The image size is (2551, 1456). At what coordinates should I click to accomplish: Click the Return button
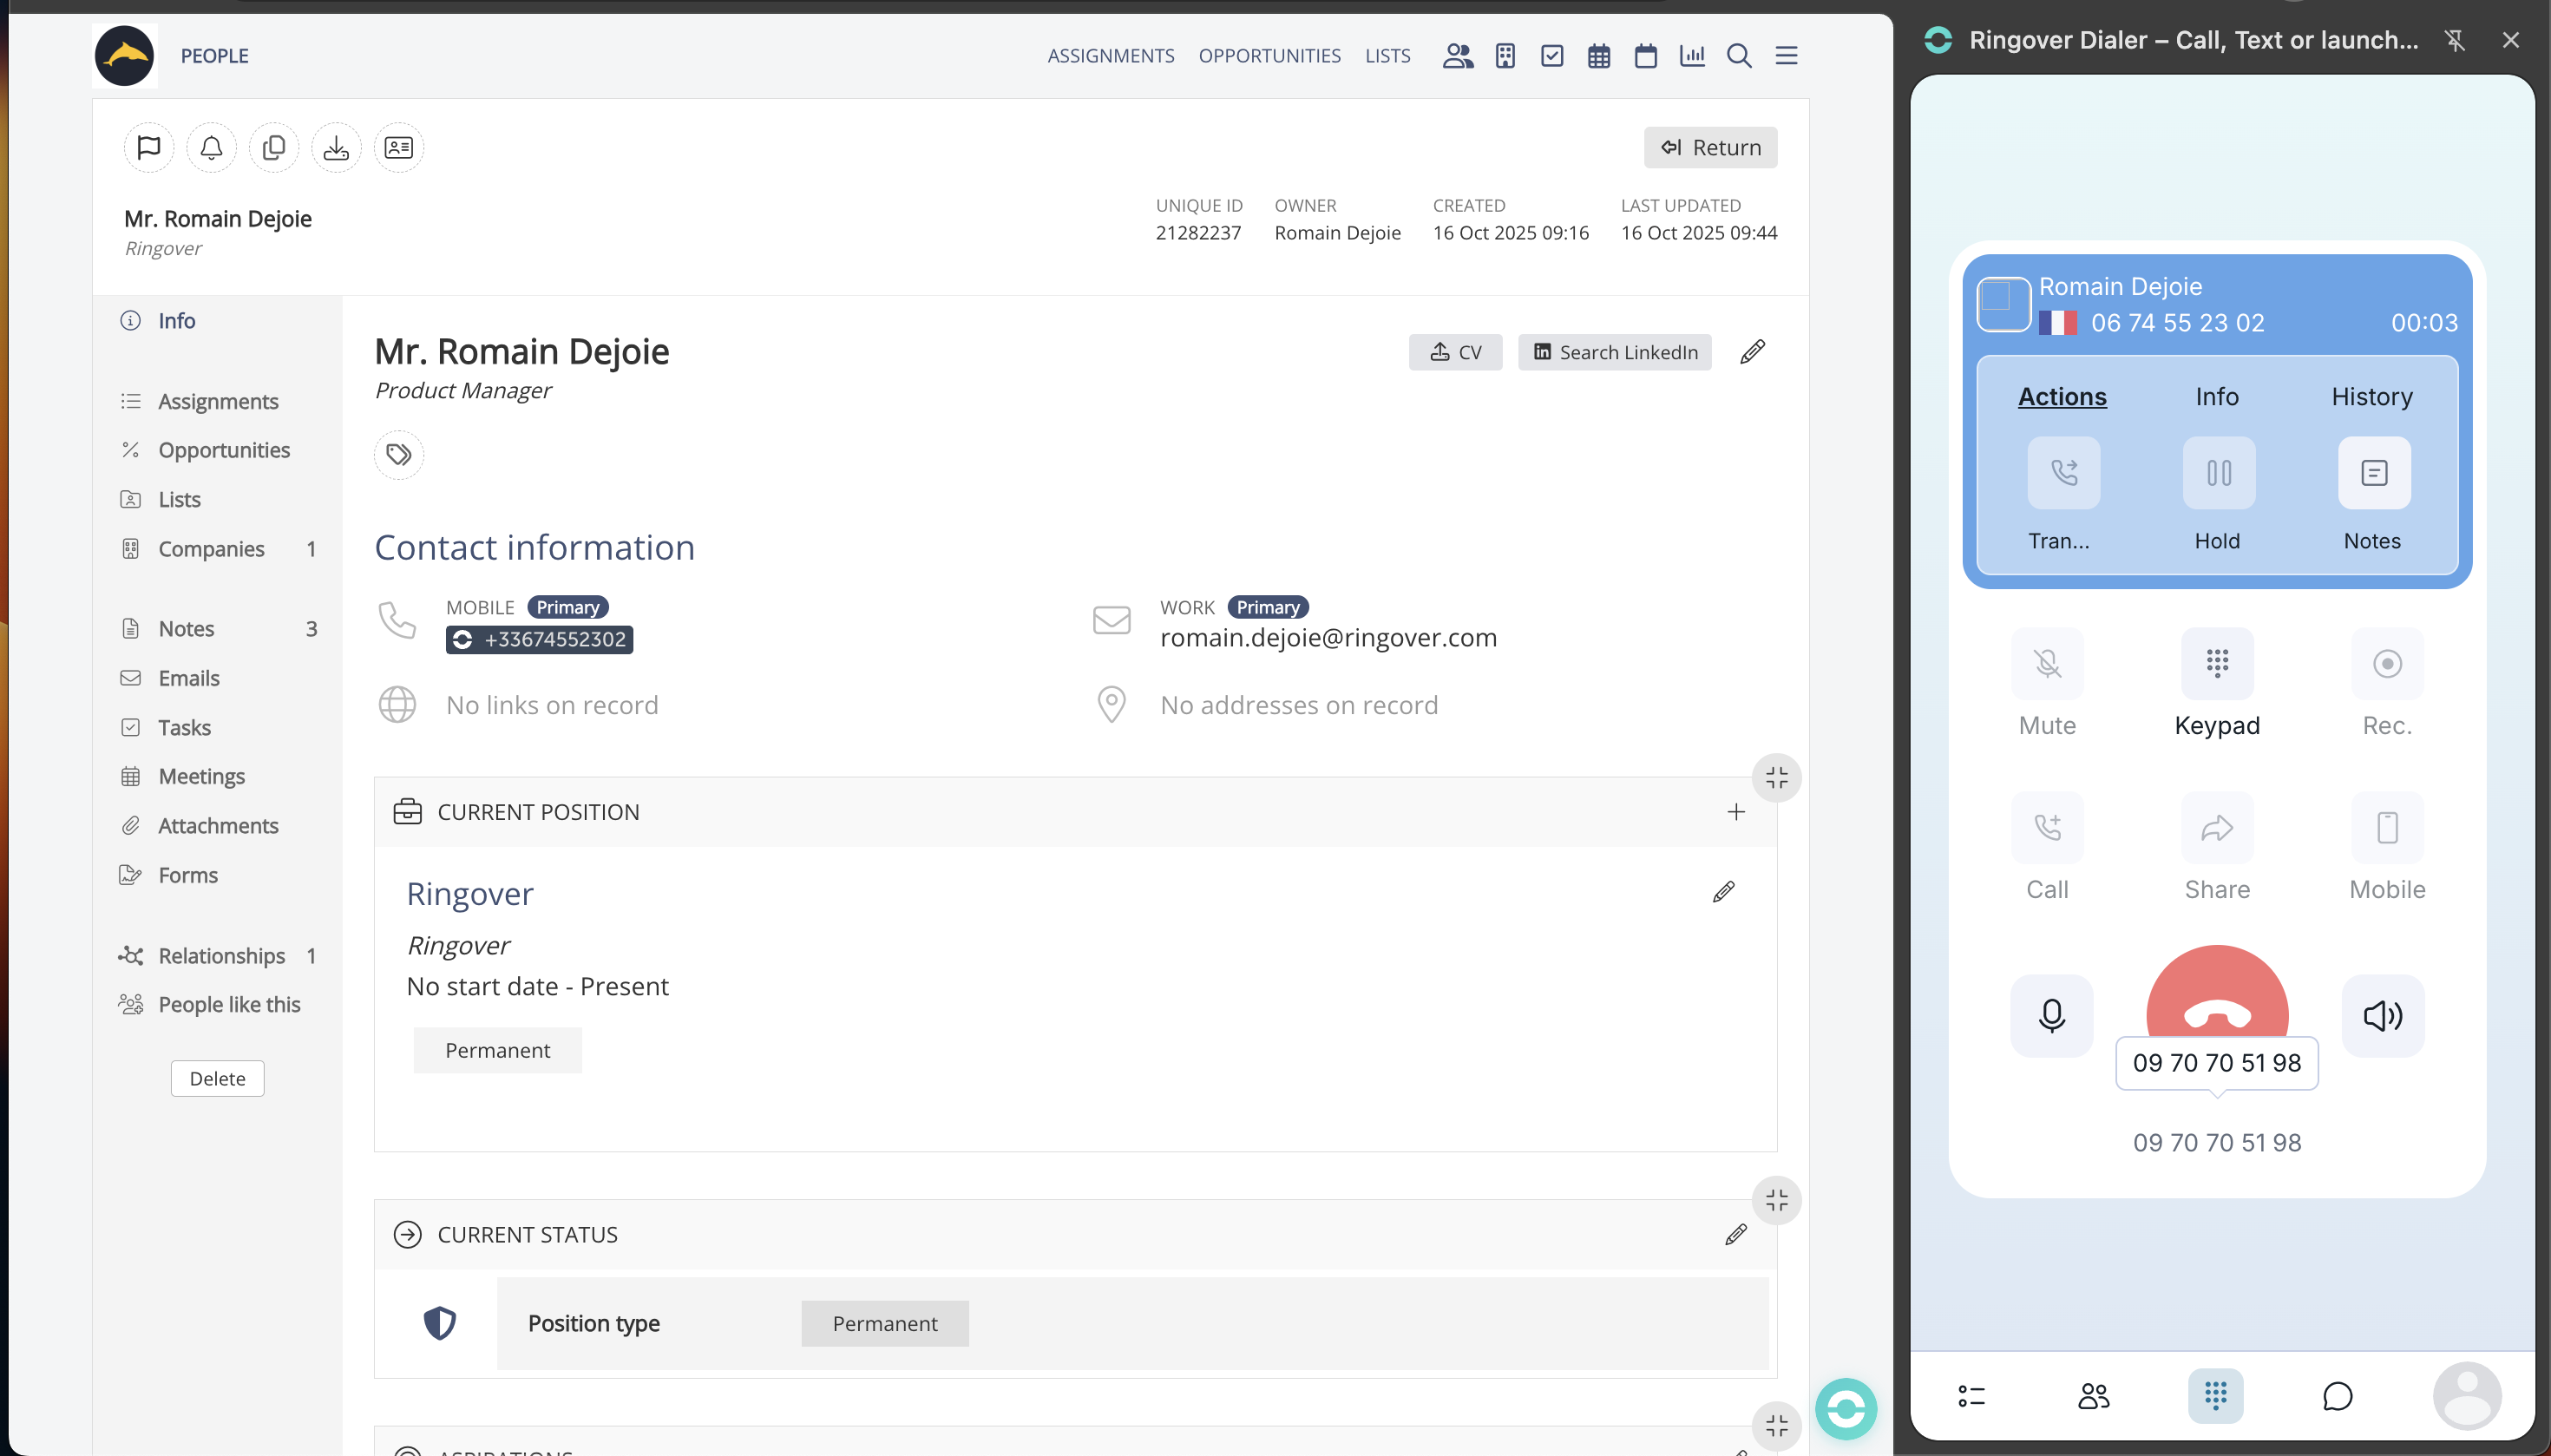tap(1710, 148)
